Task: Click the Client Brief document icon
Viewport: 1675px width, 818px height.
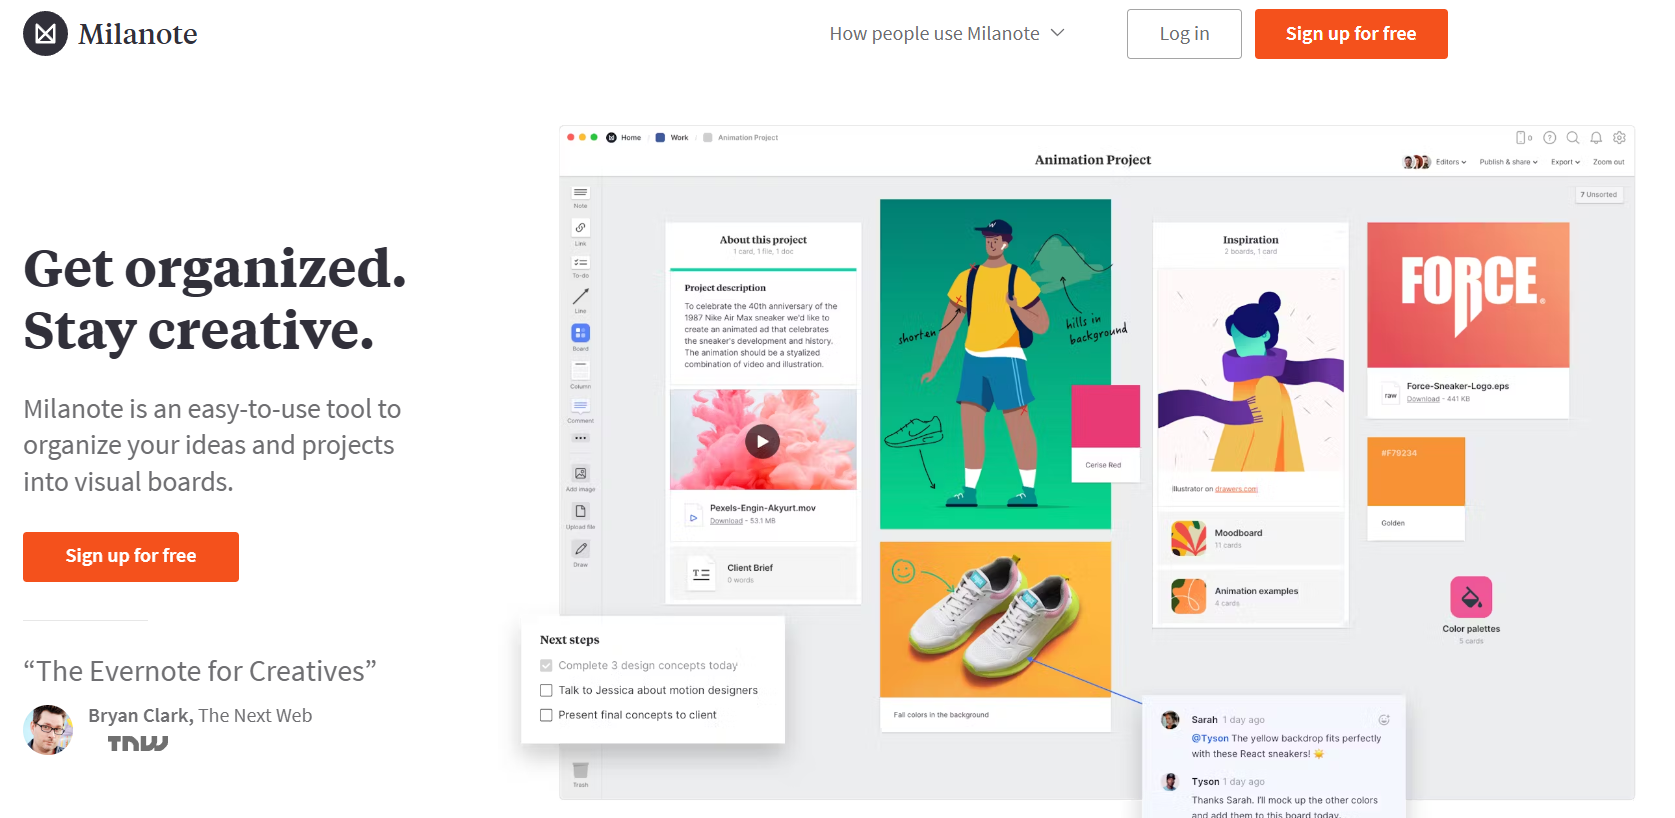Action: point(701,574)
